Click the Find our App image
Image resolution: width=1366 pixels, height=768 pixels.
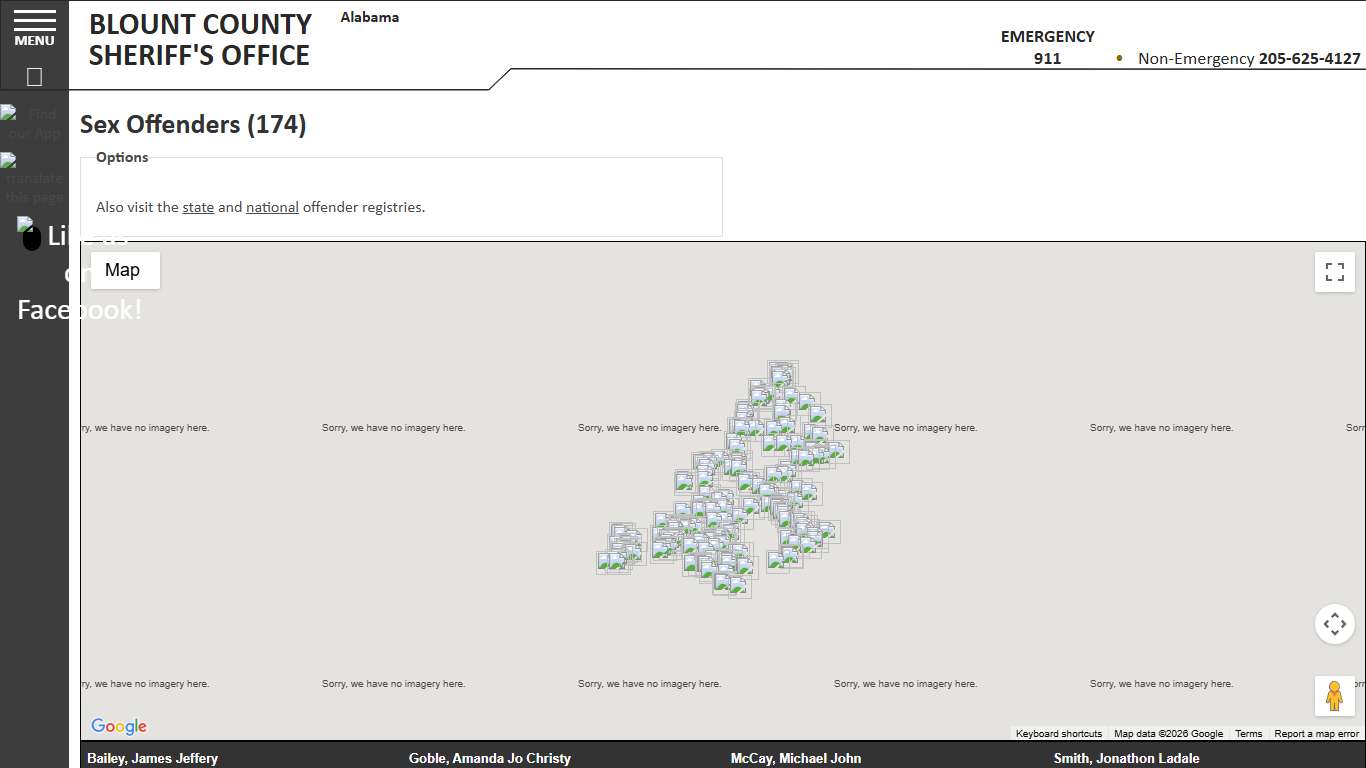(x=34, y=123)
